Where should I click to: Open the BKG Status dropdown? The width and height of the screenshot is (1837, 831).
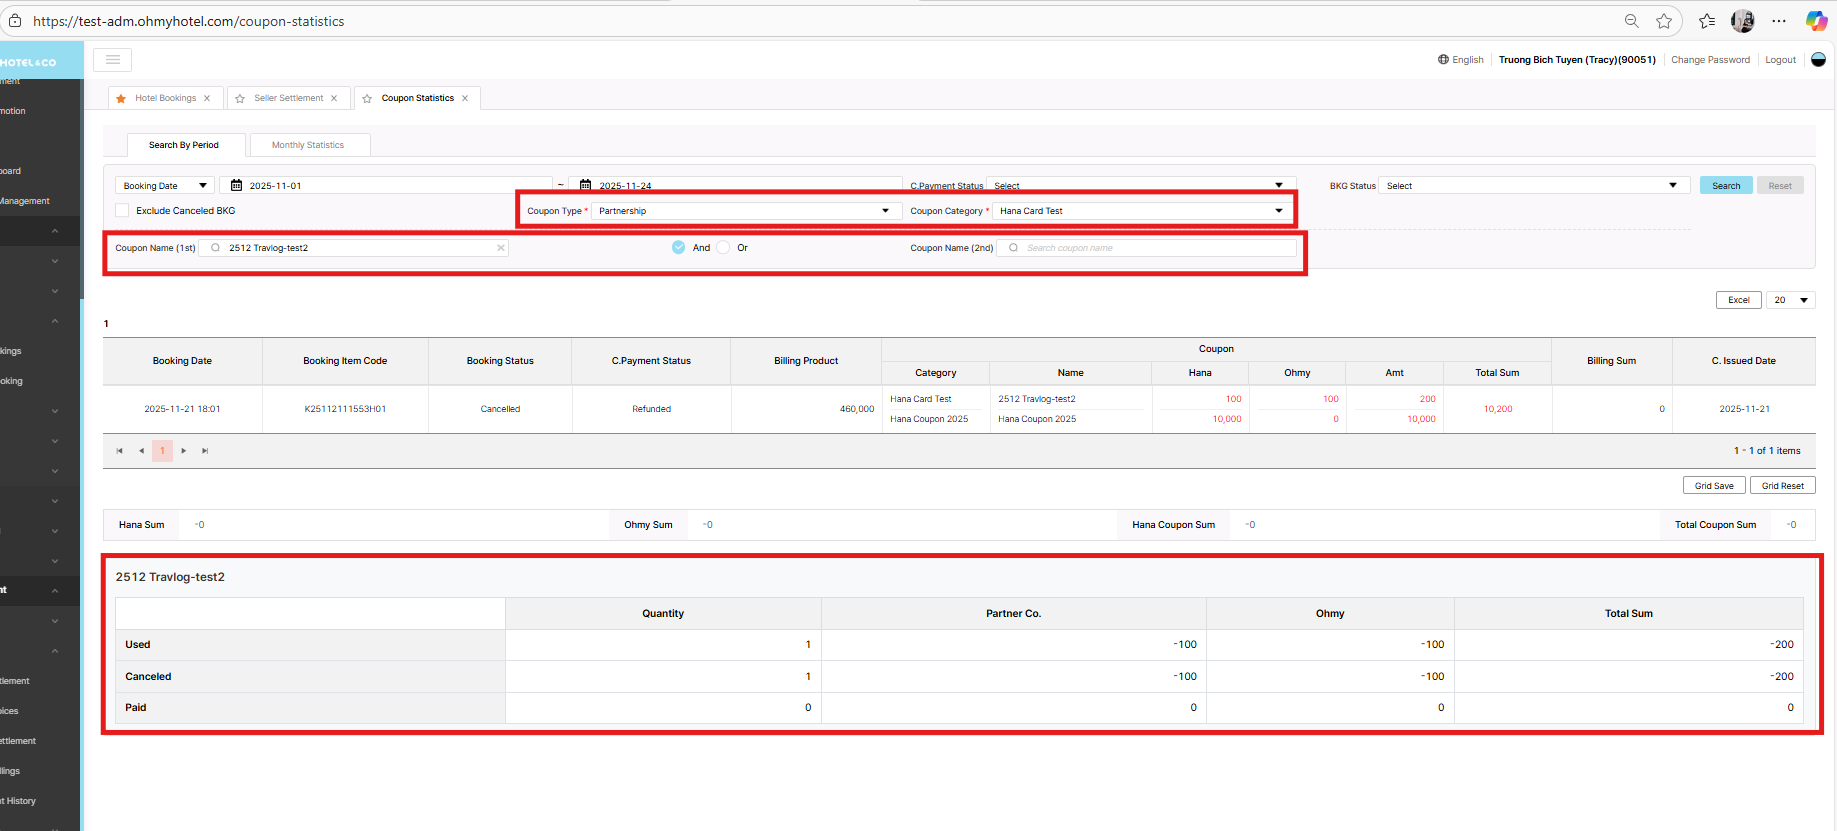point(1532,186)
